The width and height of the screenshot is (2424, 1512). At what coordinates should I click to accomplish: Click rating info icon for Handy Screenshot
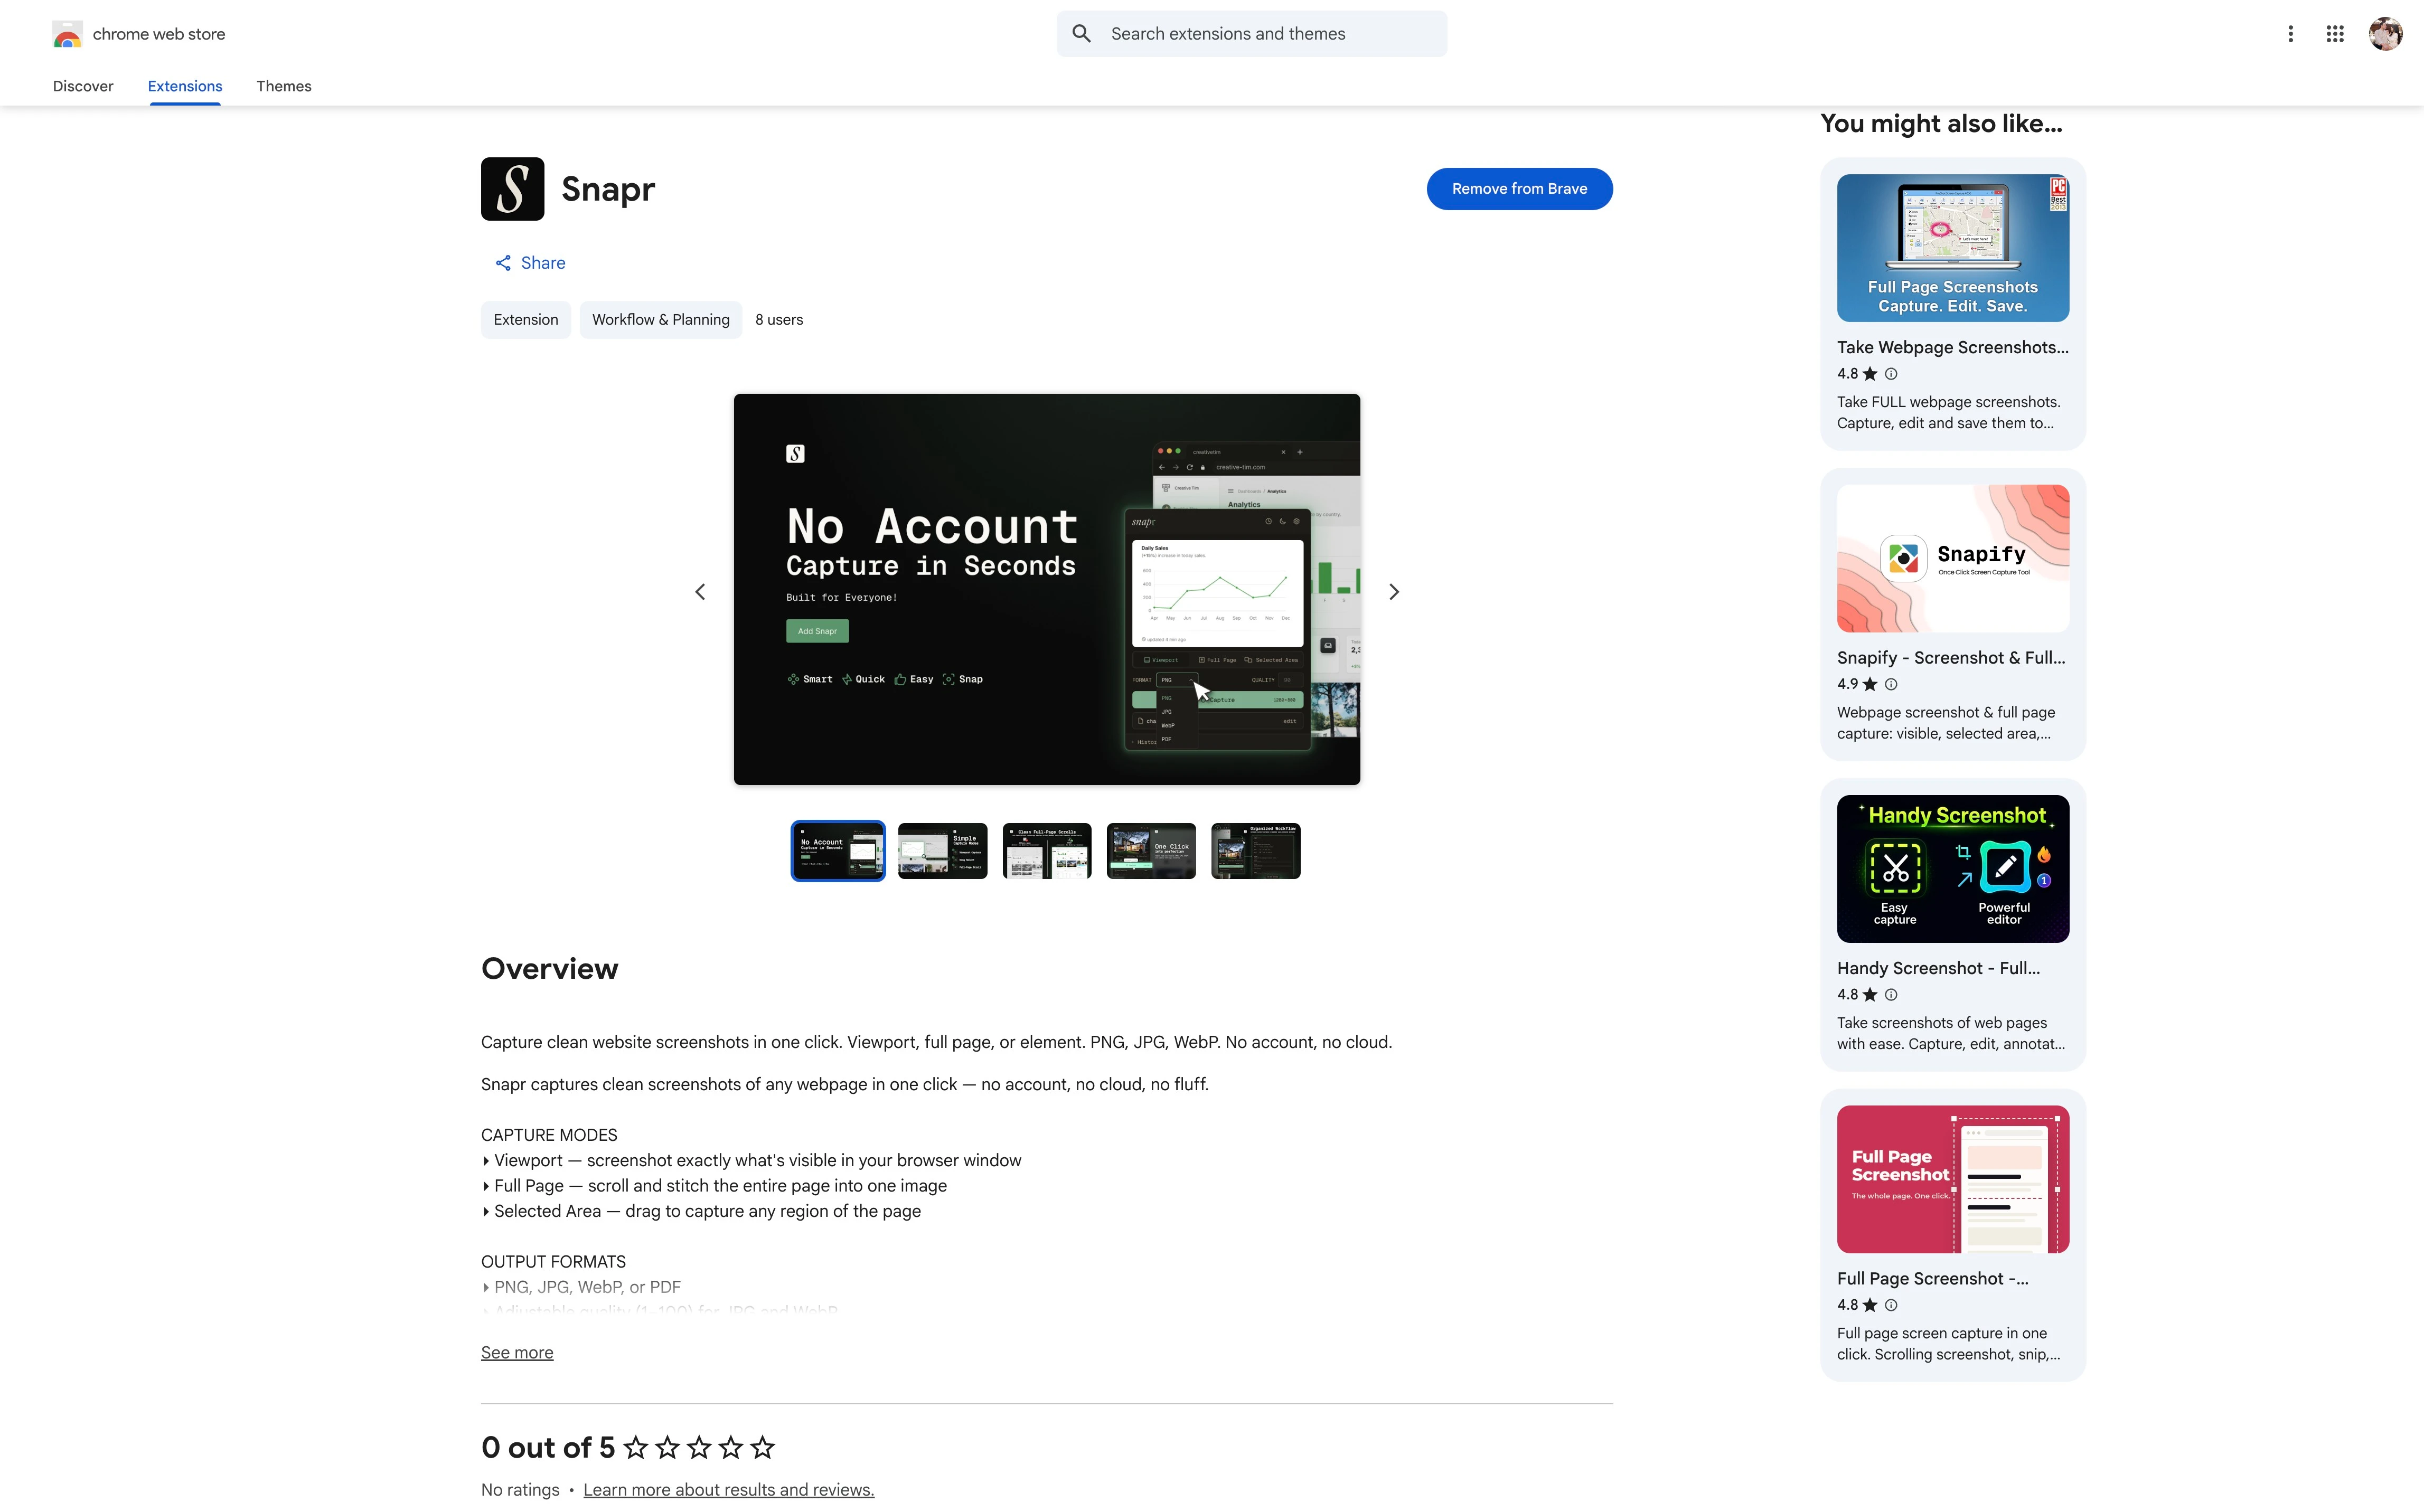(1891, 995)
